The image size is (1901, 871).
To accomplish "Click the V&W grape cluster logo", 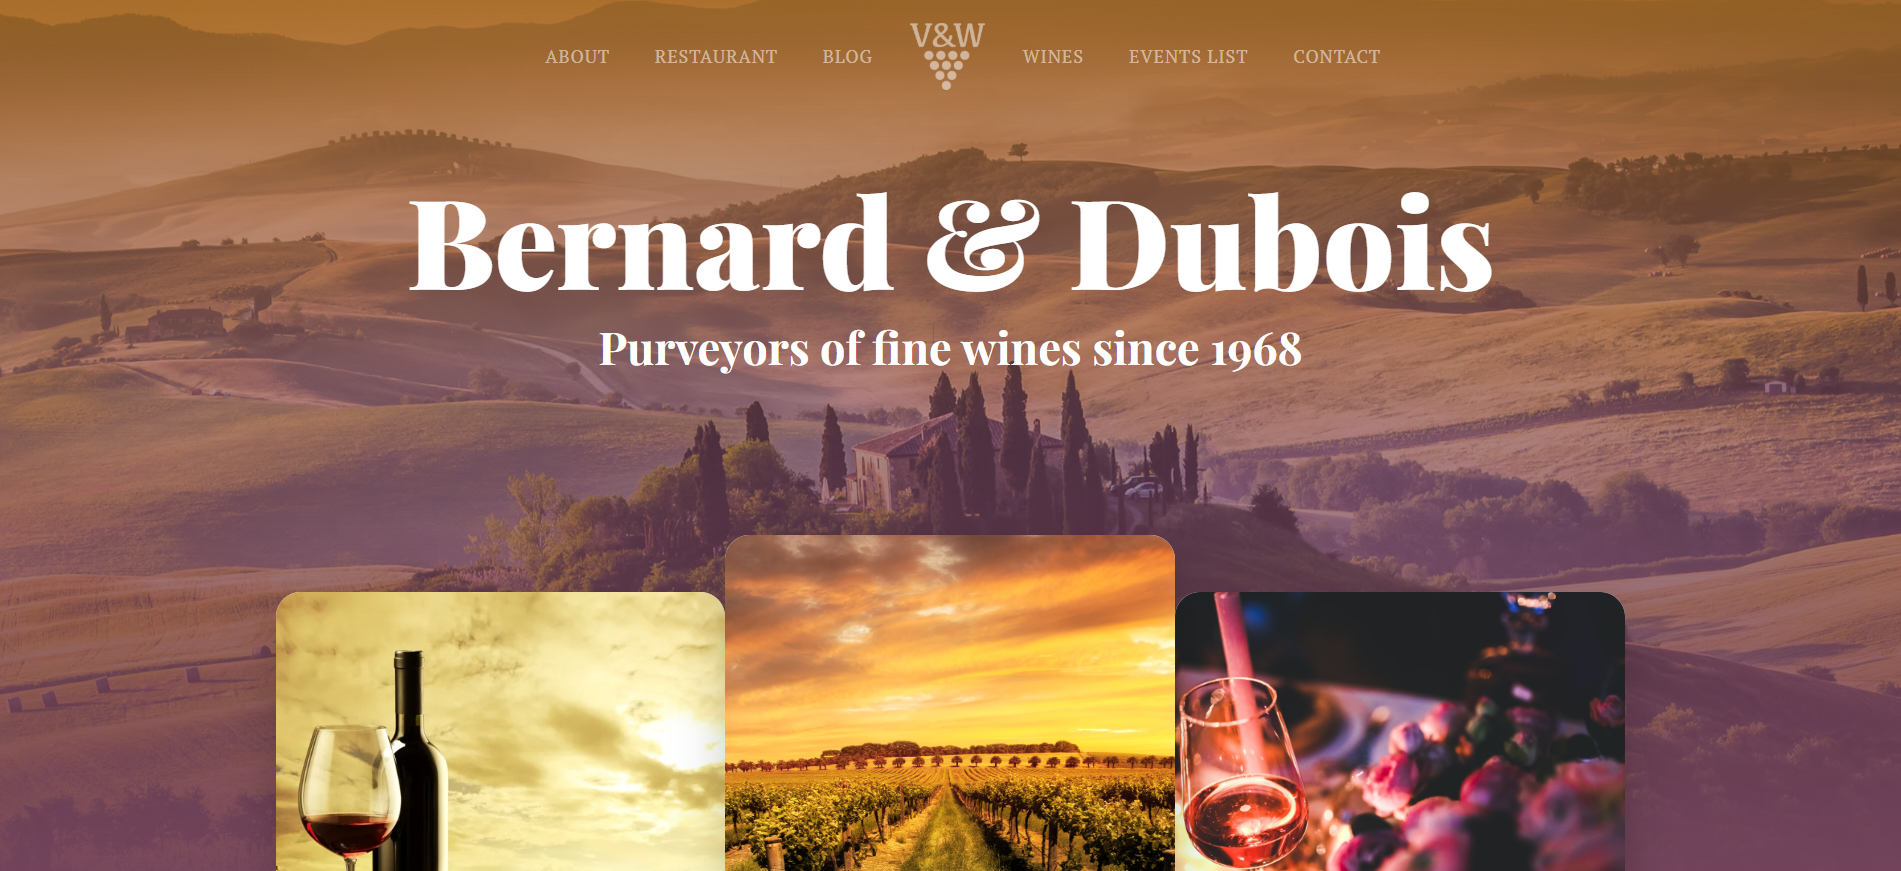I will pyautogui.click(x=947, y=56).
